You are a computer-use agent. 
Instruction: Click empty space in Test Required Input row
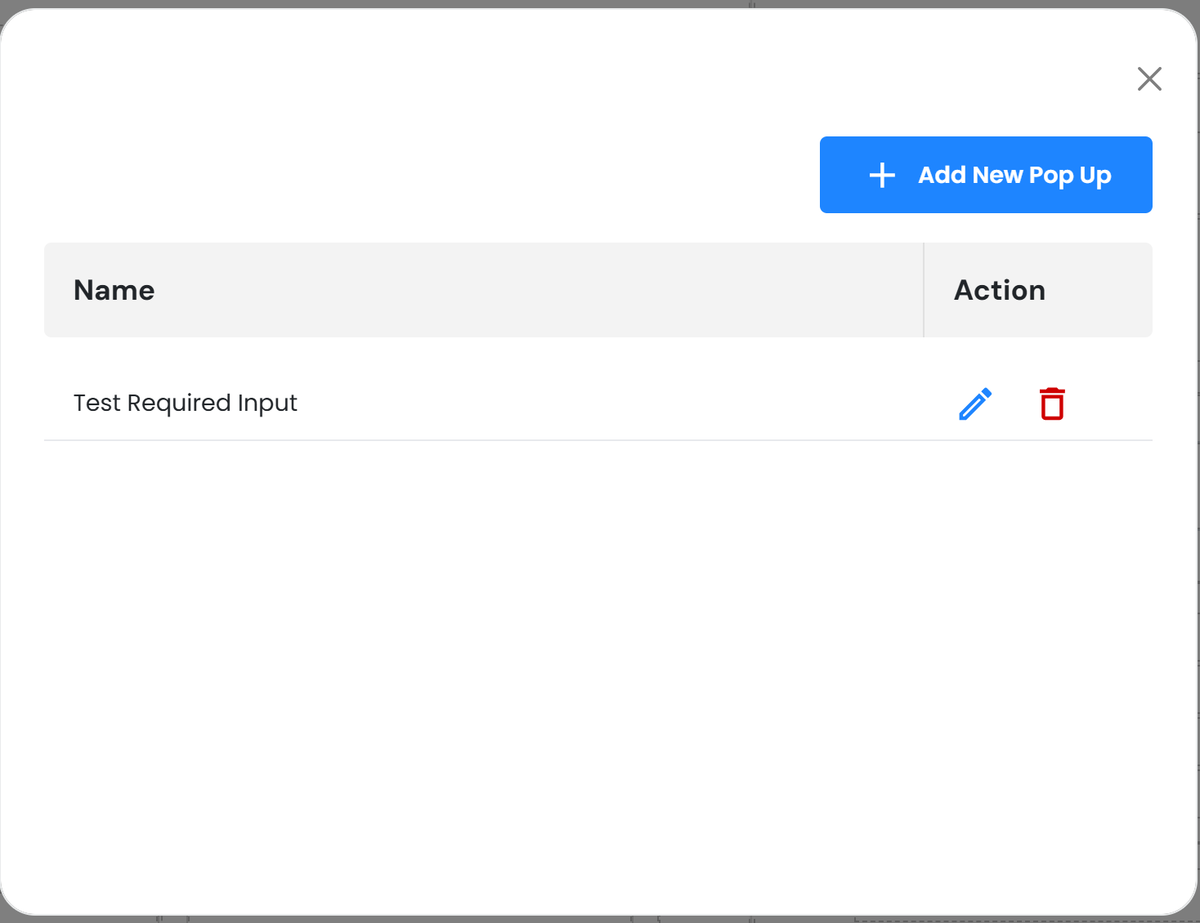click(x=600, y=403)
